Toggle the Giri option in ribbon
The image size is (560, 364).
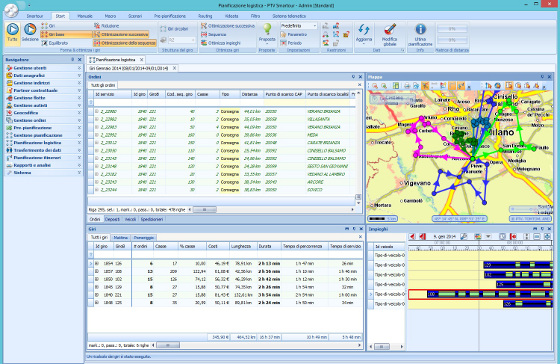(48, 26)
